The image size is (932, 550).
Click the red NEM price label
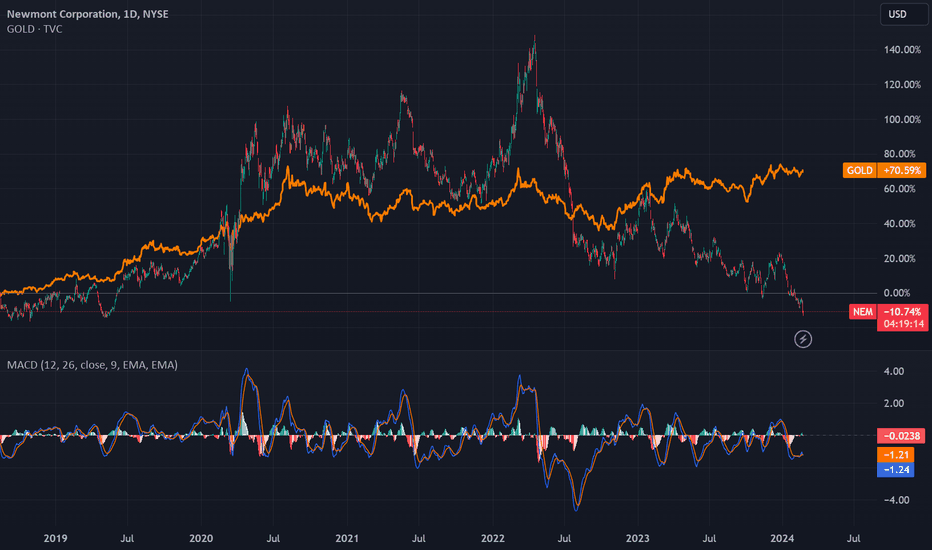[x=863, y=312]
